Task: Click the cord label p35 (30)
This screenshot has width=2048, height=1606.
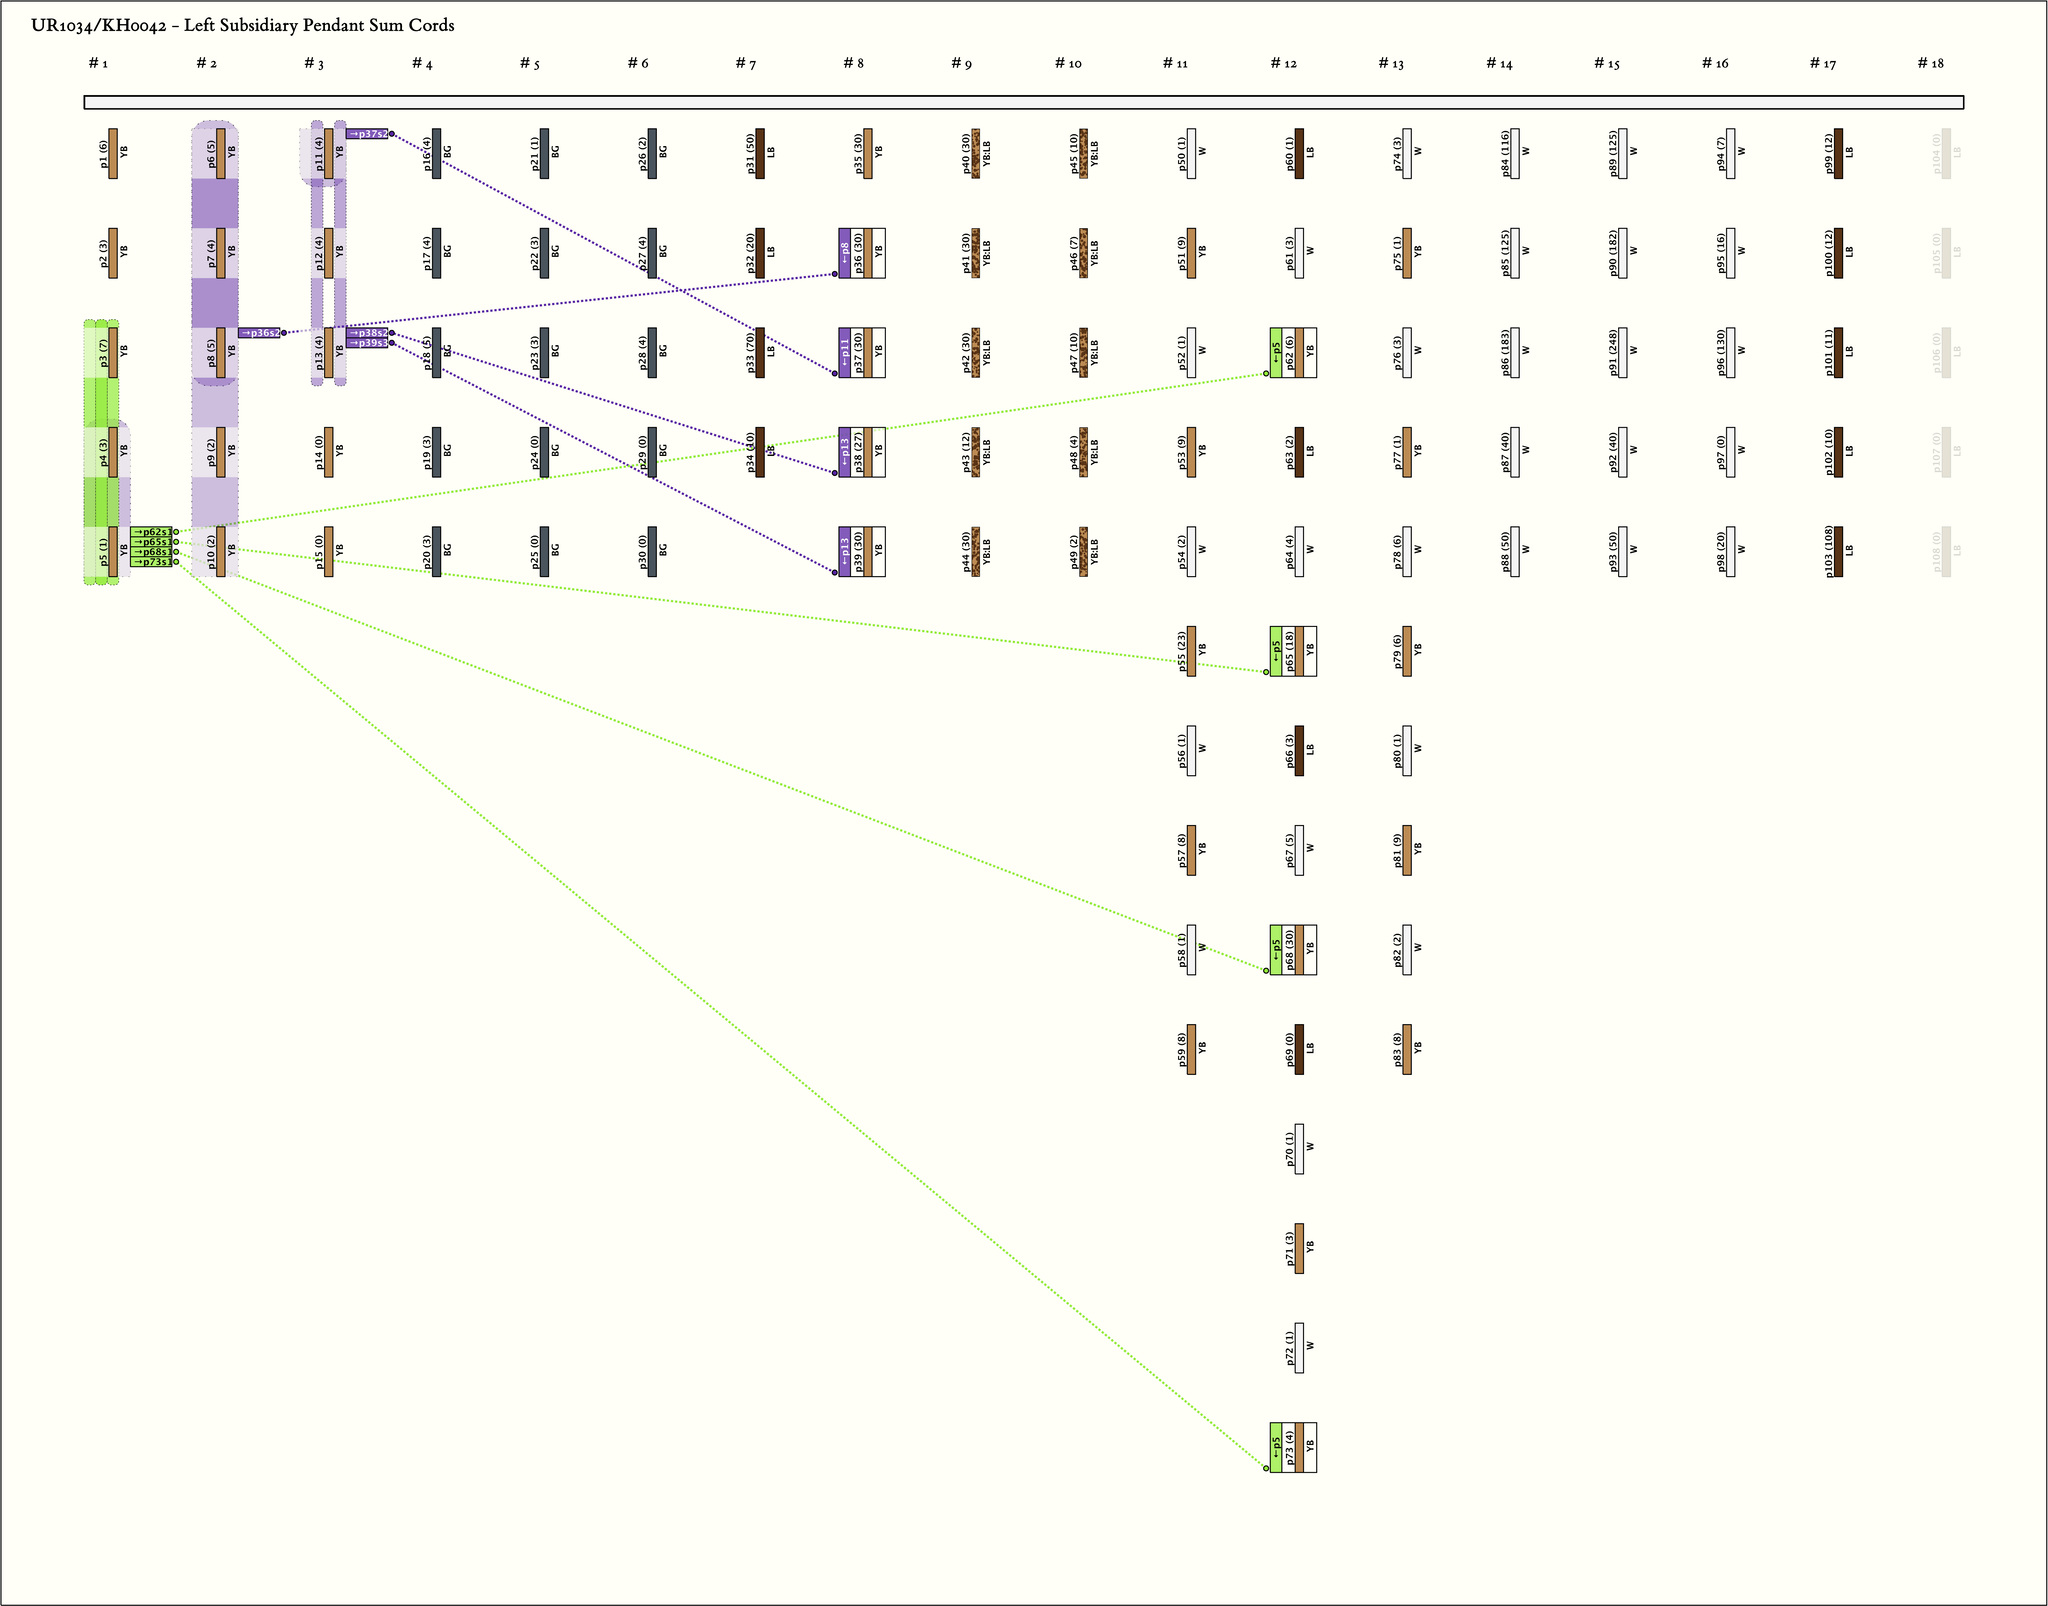Action: [859, 154]
